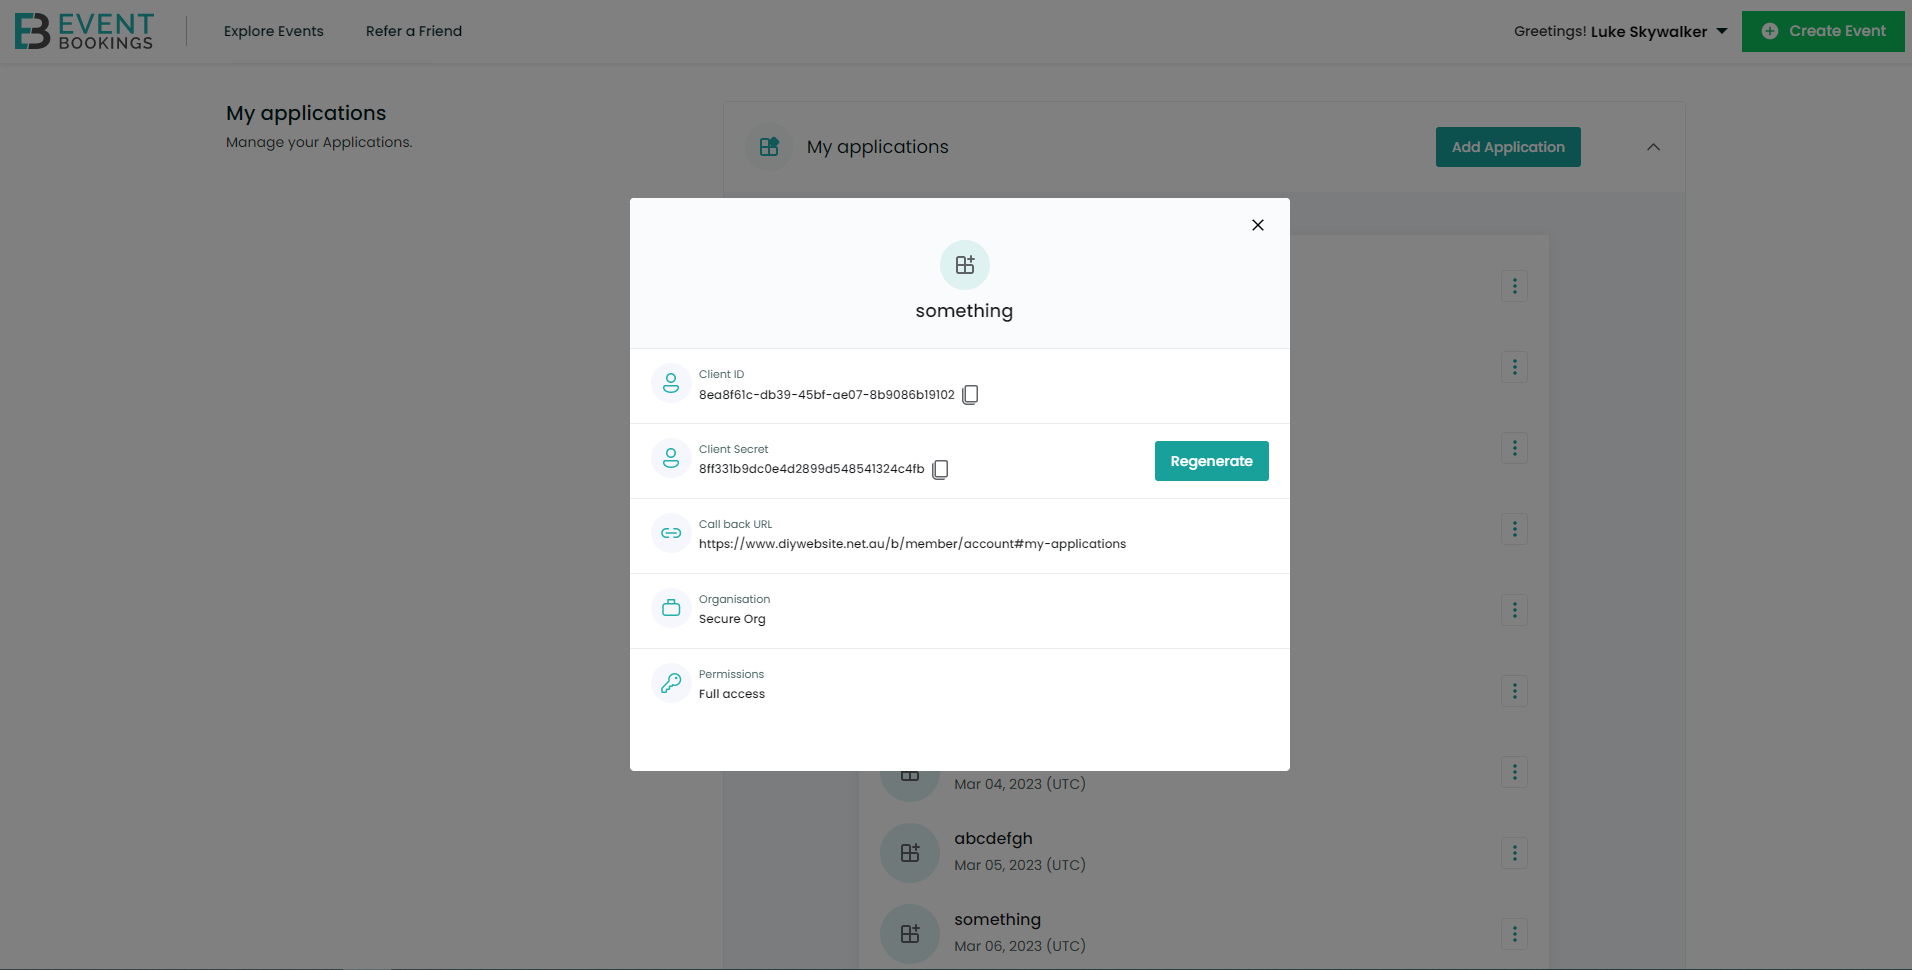Click the Permissions key icon

point(671,683)
